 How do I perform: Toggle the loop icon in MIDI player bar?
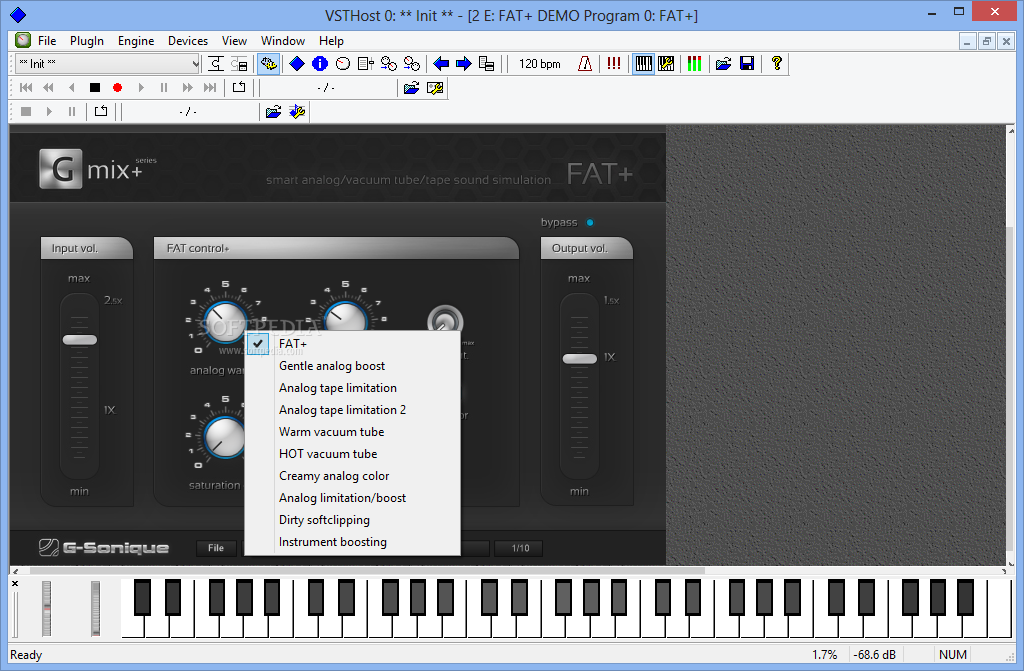pyautogui.click(x=239, y=88)
